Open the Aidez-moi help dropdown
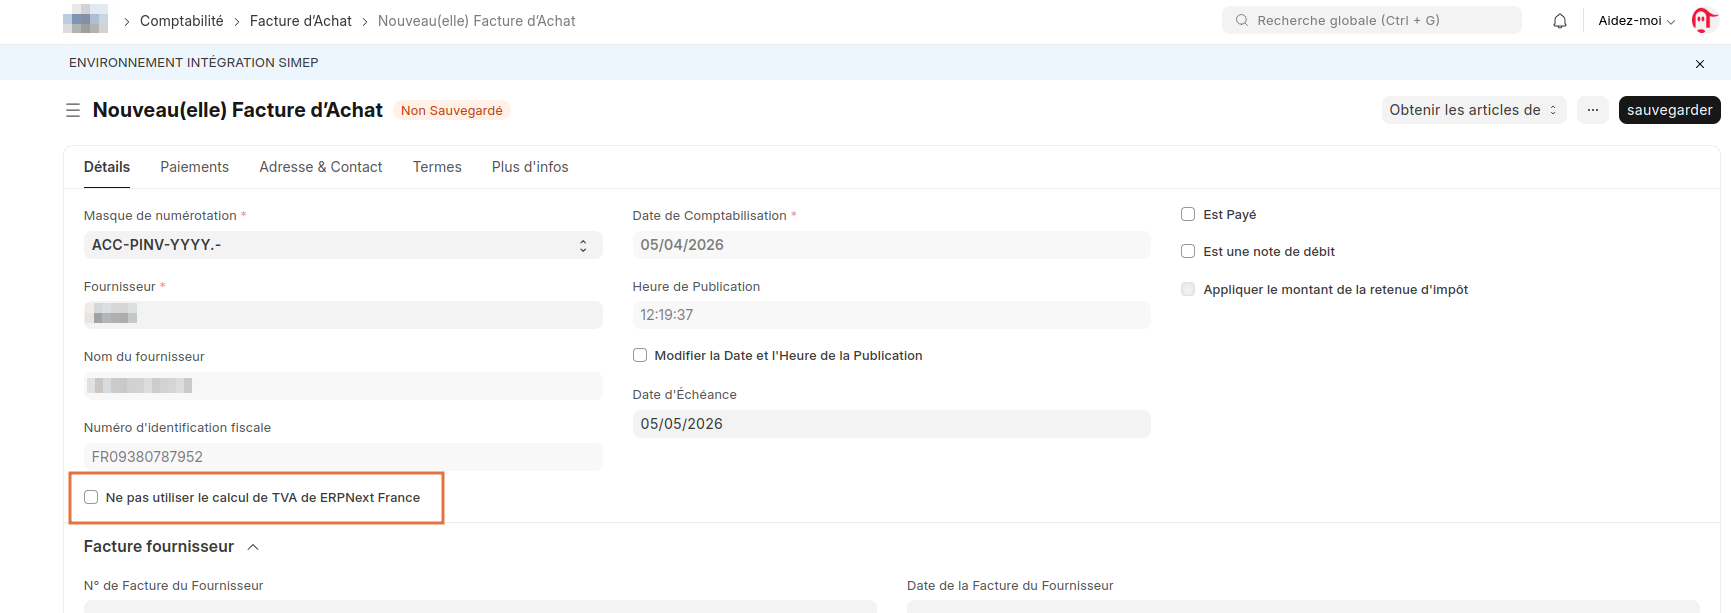 coord(1636,21)
